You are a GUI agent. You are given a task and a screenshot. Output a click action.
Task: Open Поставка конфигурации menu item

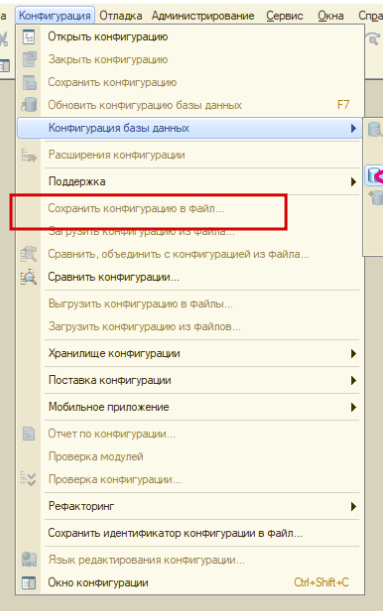[190, 380]
